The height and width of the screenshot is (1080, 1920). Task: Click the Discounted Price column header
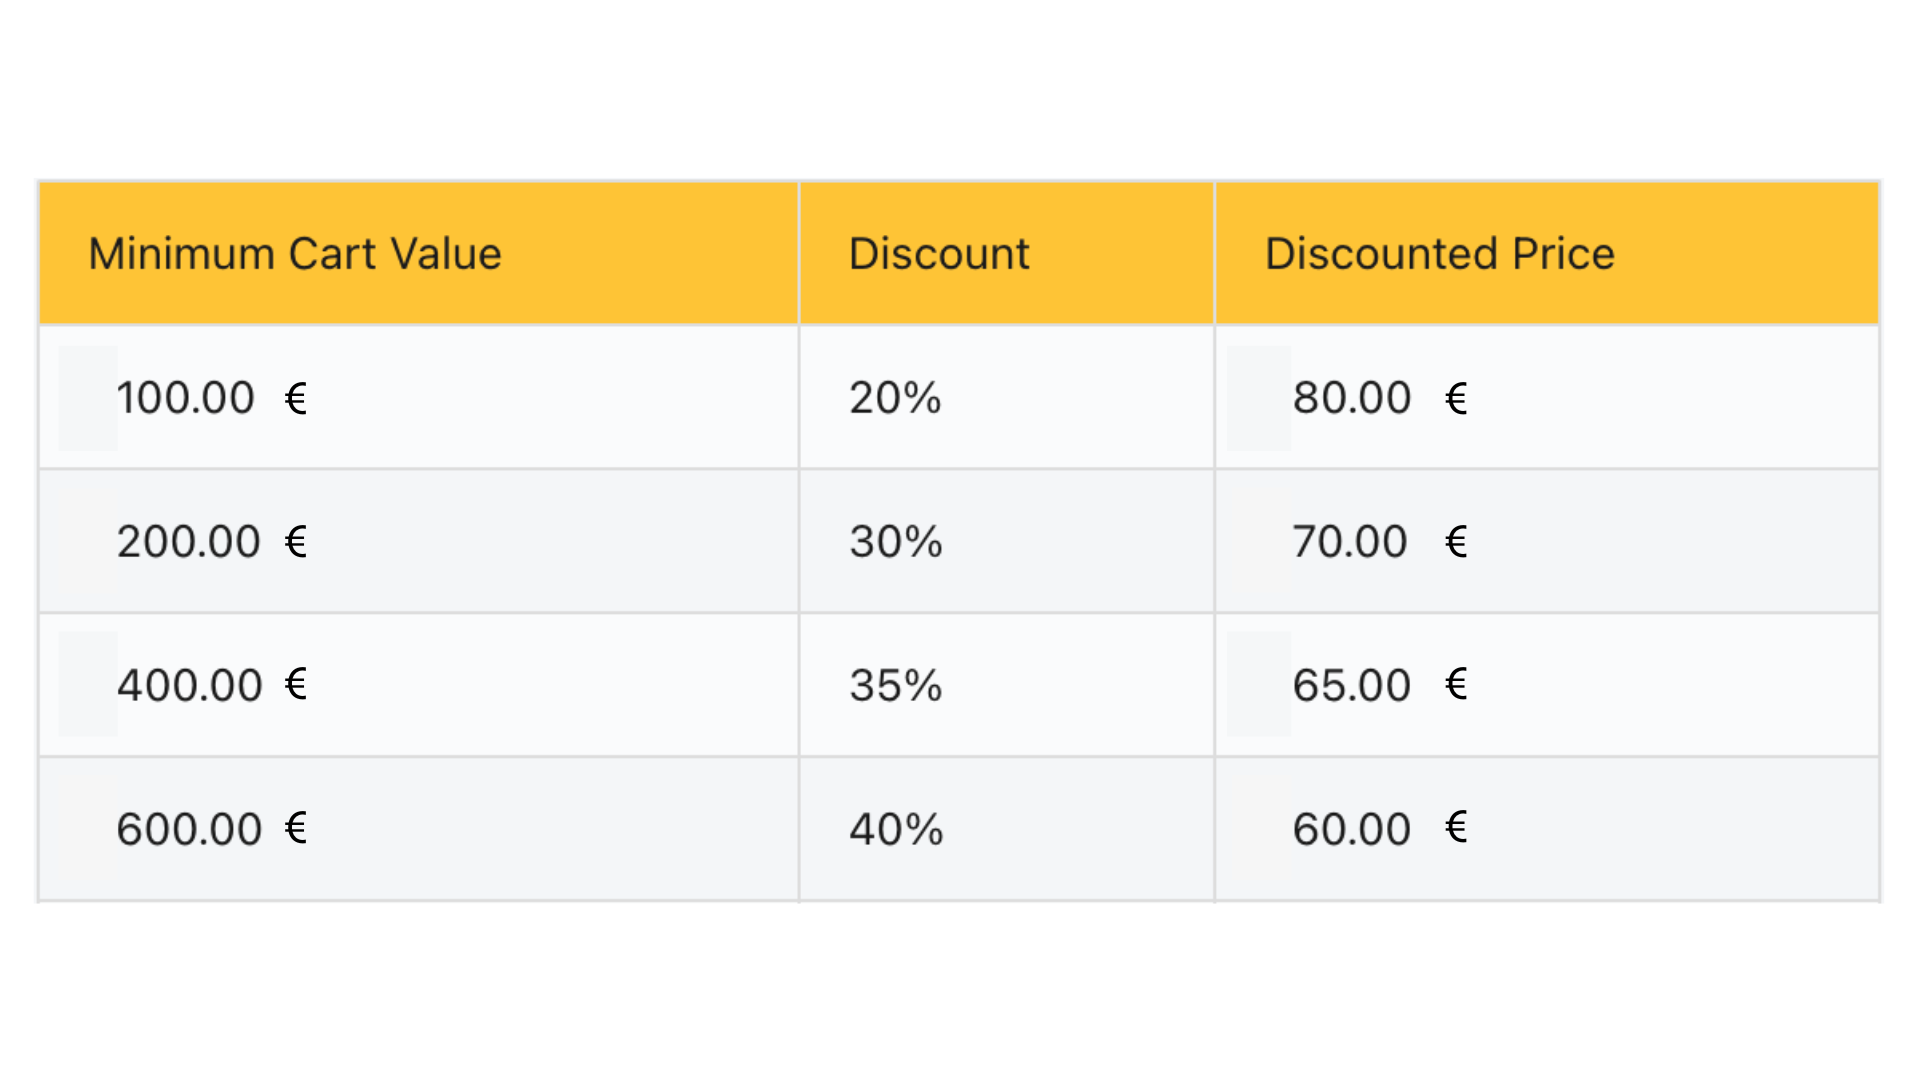pyautogui.click(x=1547, y=253)
